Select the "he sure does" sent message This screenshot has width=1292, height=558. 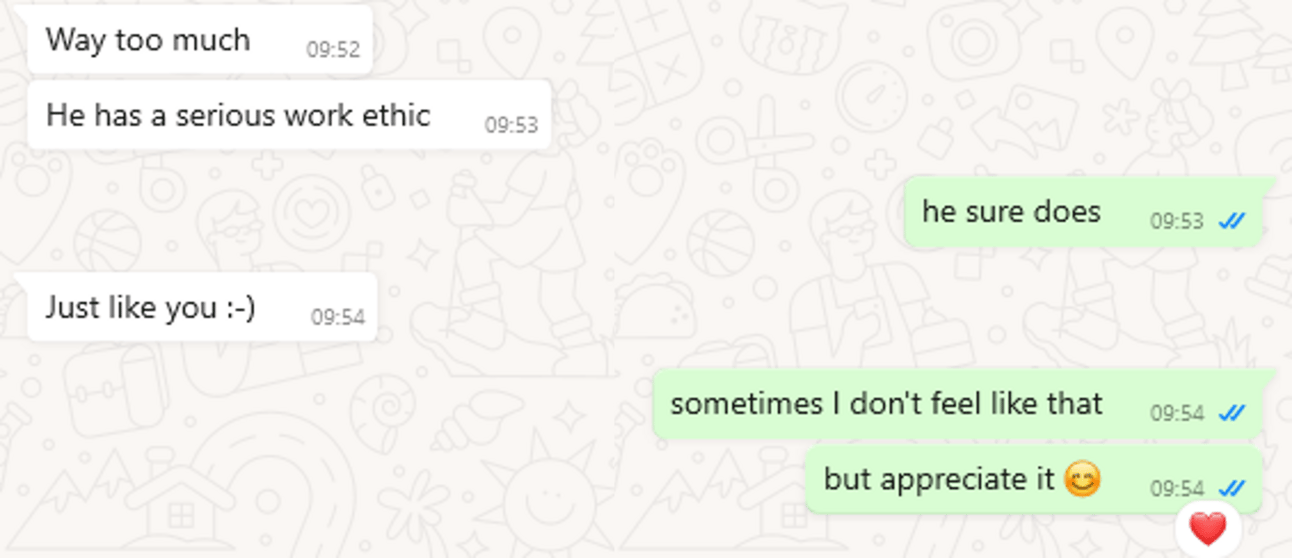click(x=1084, y=213)
